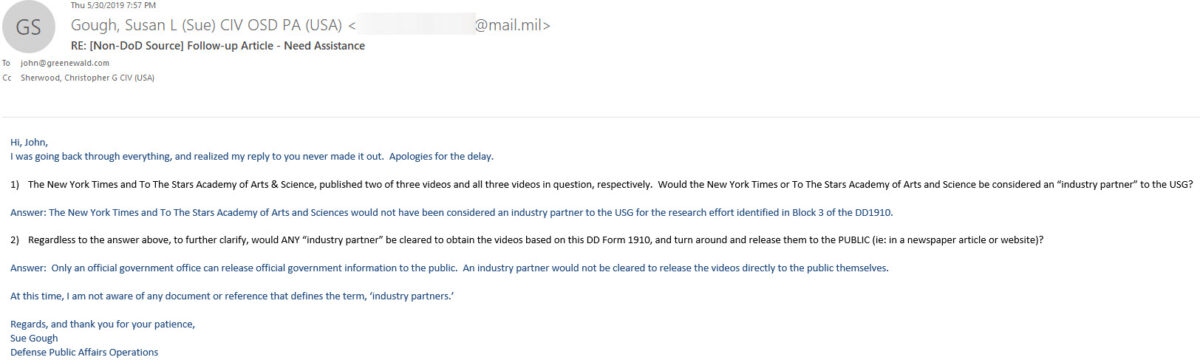
Task: Click the 'Hi, John,' greeting line
Action: point(29,142)
